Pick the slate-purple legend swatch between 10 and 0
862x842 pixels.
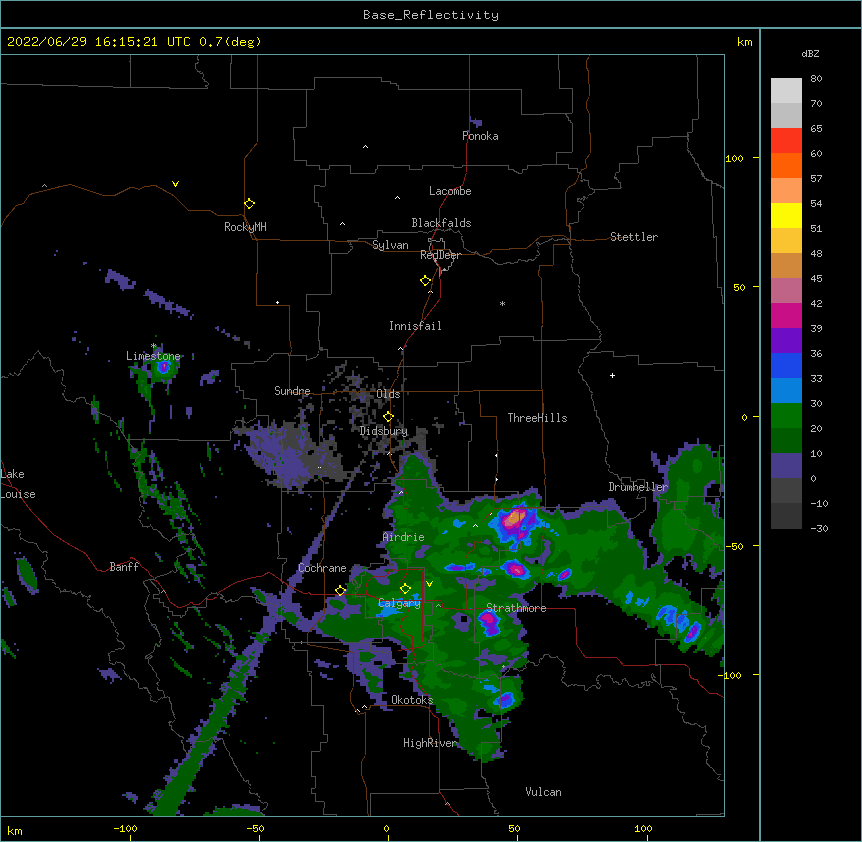[x=786, y=466]
